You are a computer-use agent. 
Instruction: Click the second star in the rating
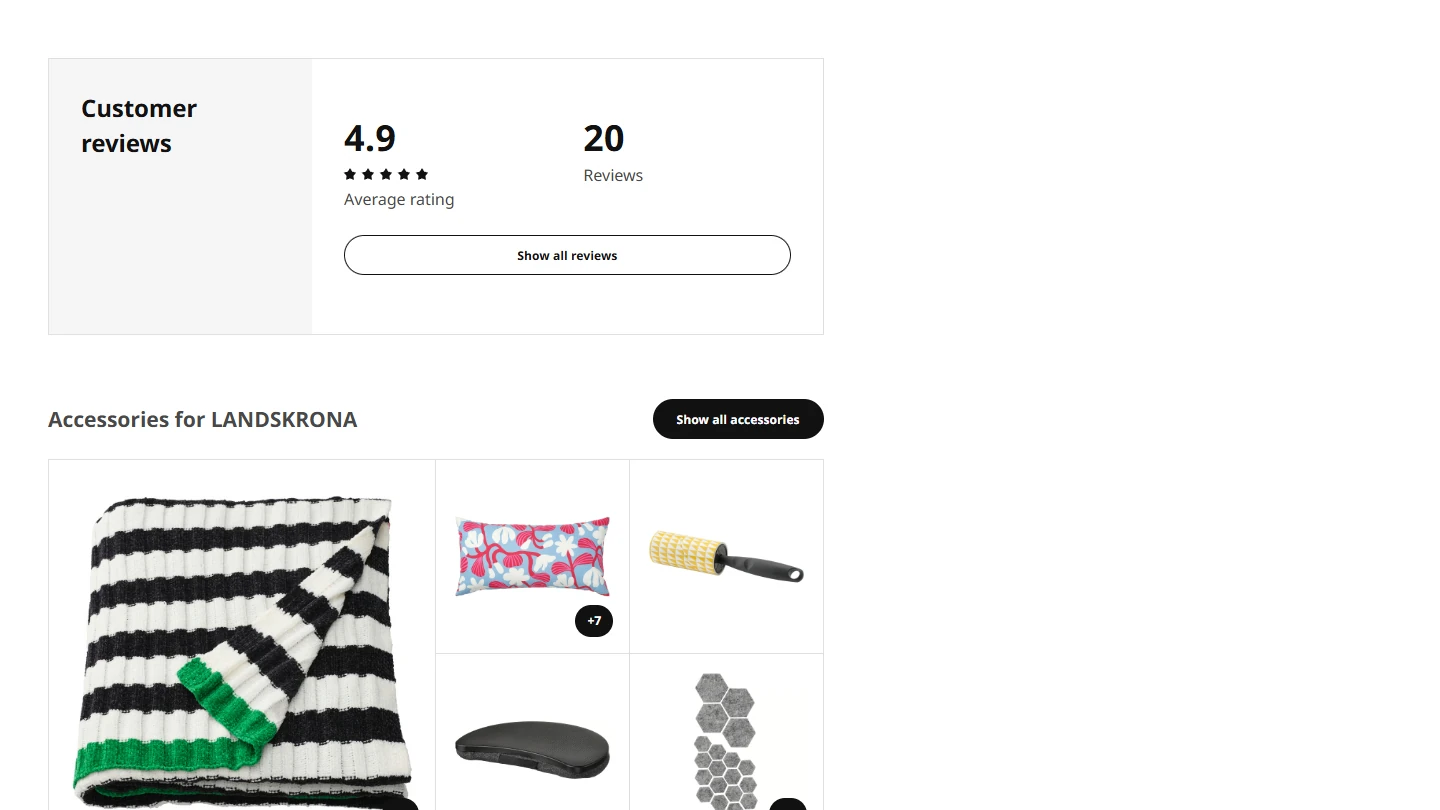point(368,174)
